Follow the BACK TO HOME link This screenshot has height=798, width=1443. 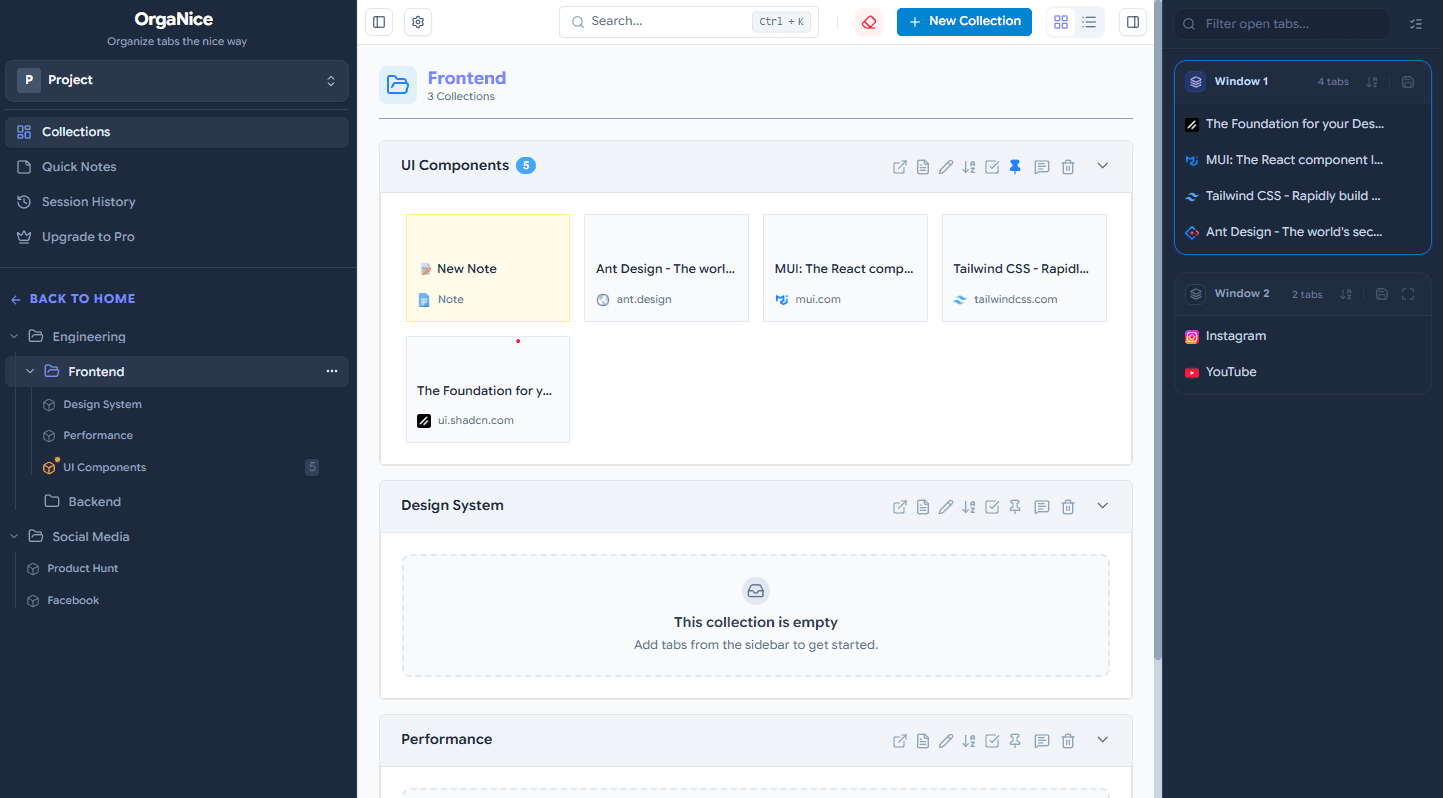click(75, 298)
